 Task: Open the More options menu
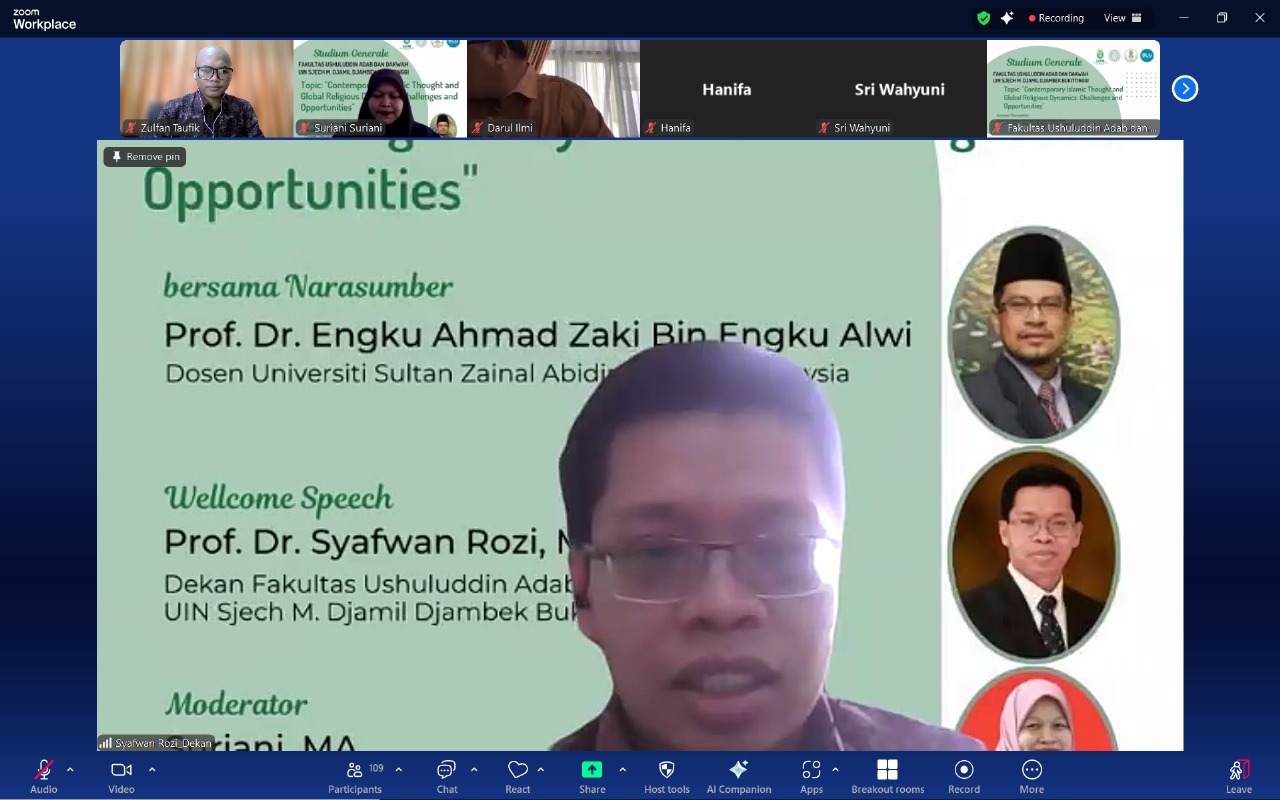pos(1032,776)
